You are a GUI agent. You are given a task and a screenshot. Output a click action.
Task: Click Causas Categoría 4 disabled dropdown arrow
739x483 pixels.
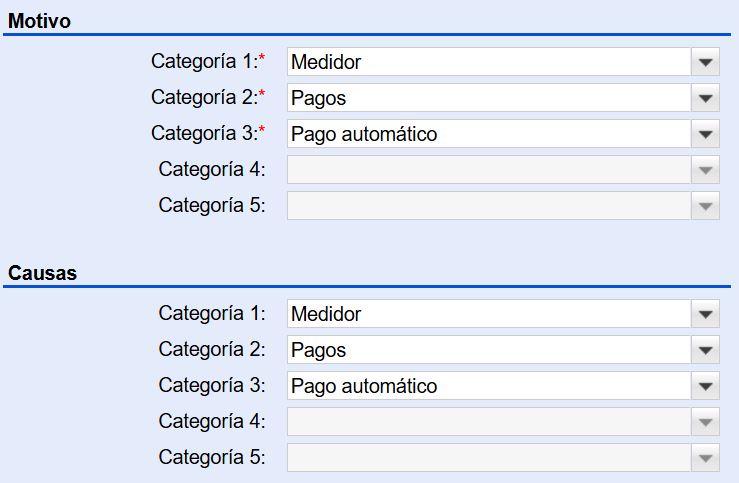click(705, 422)
